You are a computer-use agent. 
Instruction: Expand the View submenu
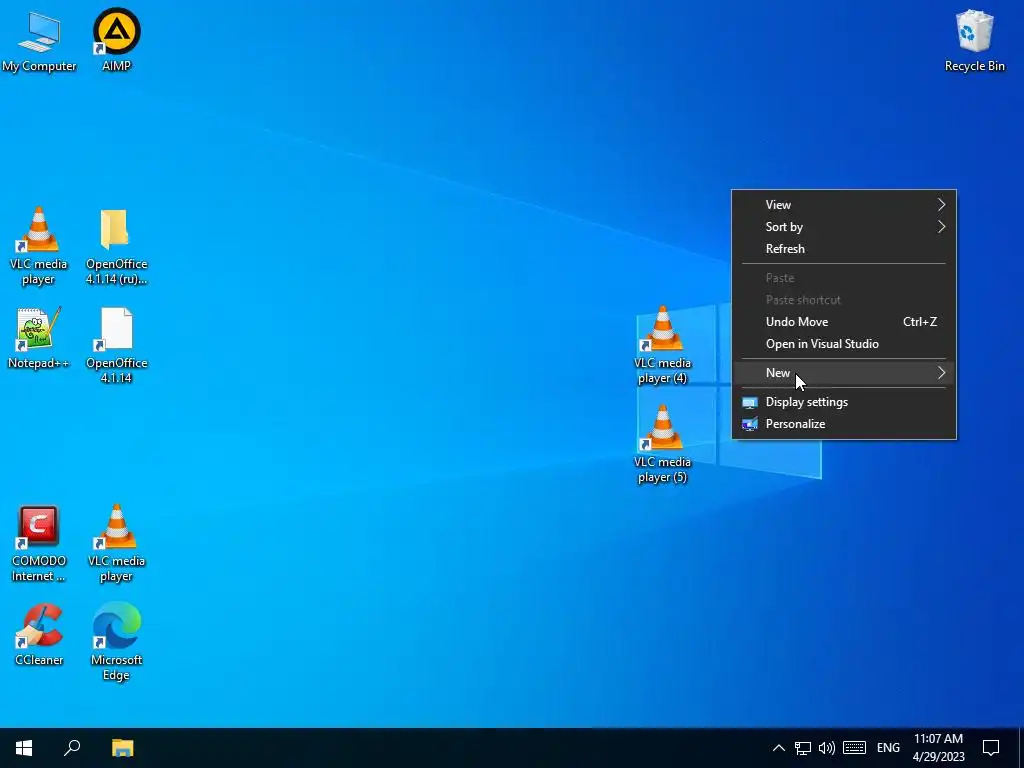click(x=844, y=204)
